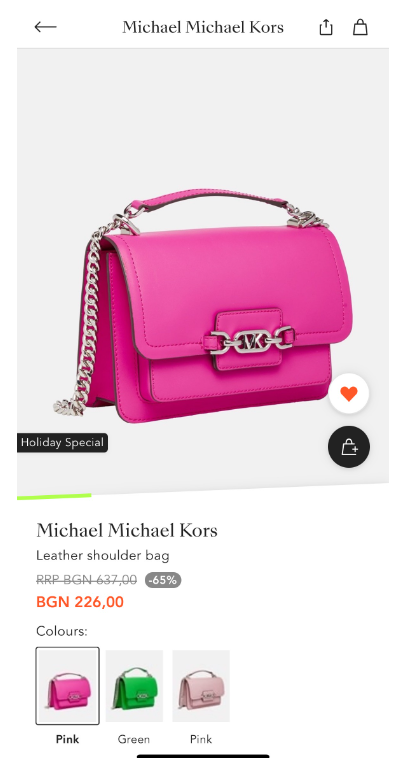
Task: Tap the home indicator bar at bottom
Action: [203, 755]
